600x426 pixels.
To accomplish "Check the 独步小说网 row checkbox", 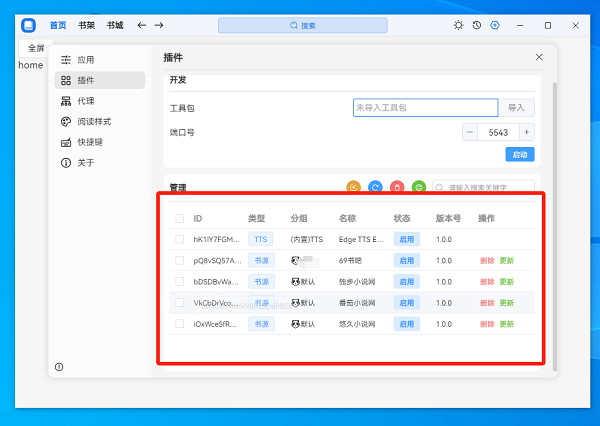I will (179, 282).
